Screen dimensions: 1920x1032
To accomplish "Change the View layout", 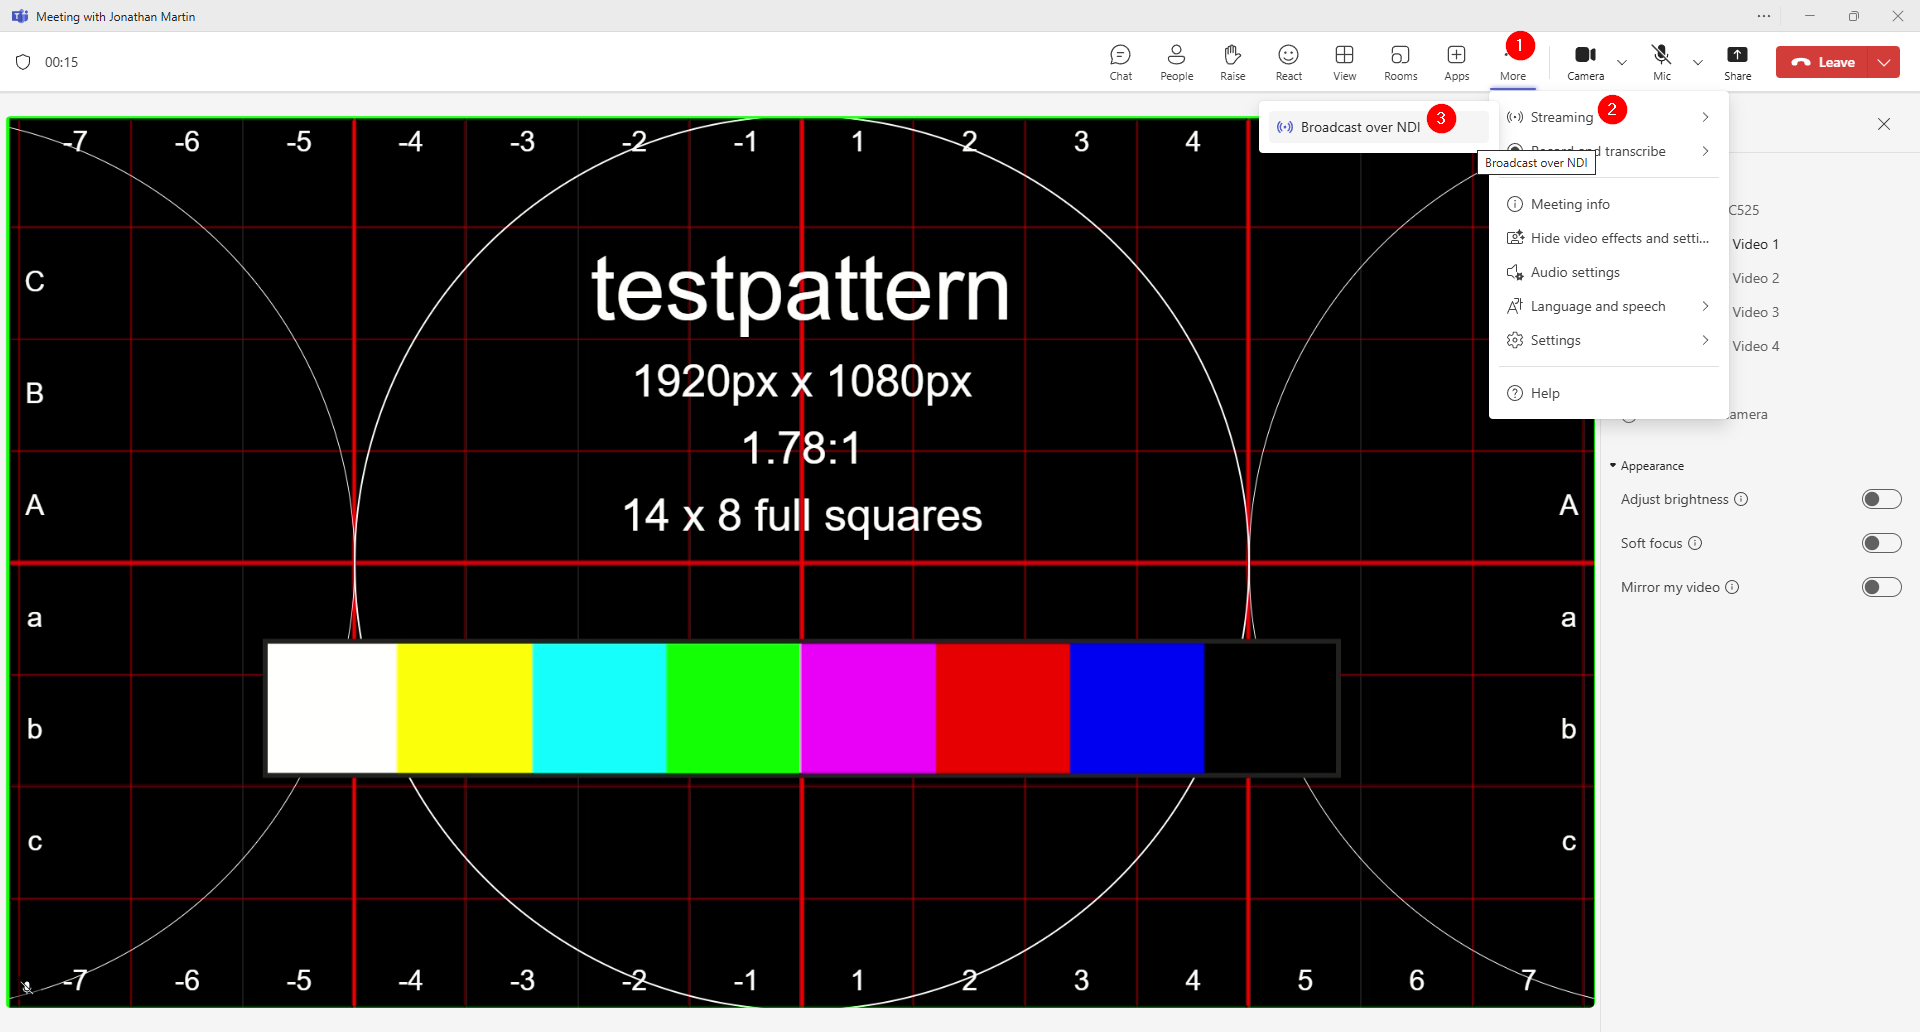I will pyautogui.click(x=1345, y=62).
